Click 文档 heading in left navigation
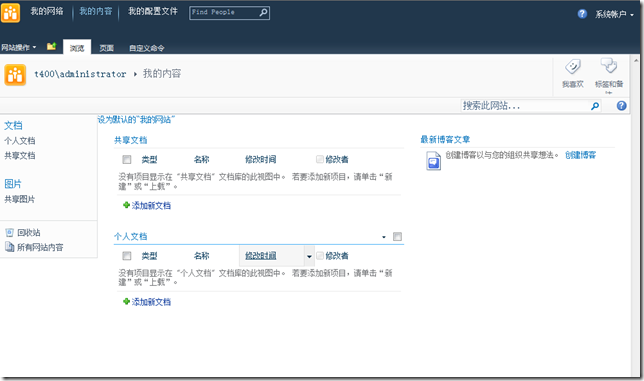Viewport: 644px width, 381px height. coord(13,125)
